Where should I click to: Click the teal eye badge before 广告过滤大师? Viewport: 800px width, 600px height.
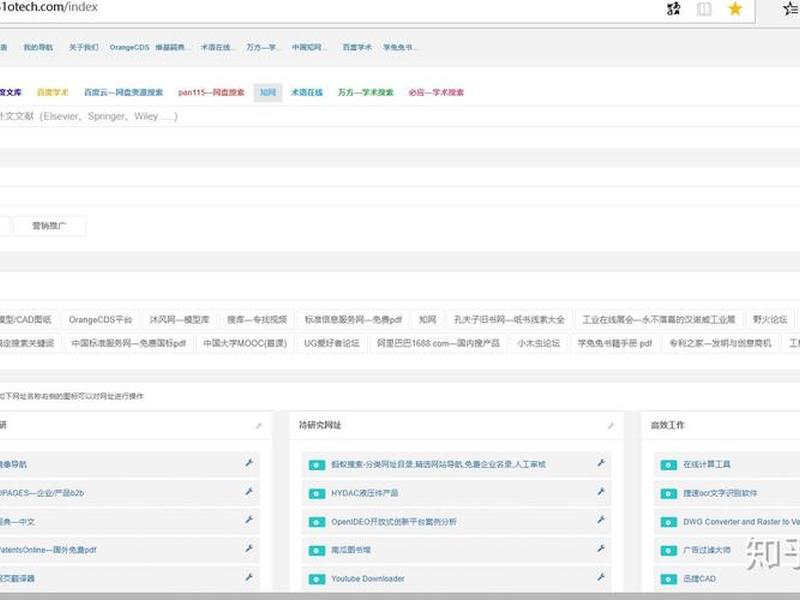coord(668,551)
